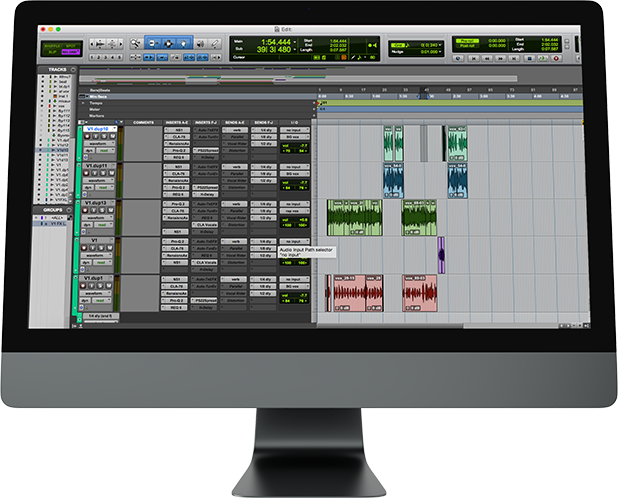This screenshot has height=498, width=618.
Task: Record-enable track V1.dup10
Action: [87, 136]
